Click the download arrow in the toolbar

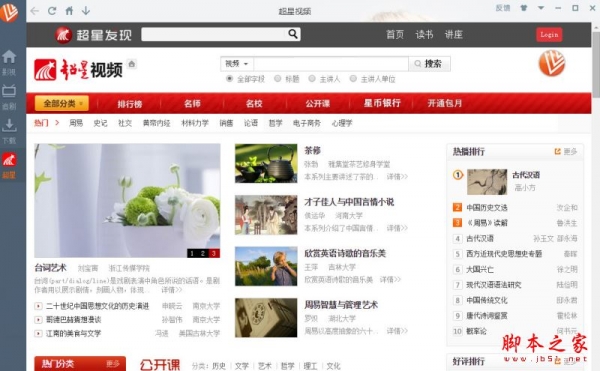tap(86, 11)
